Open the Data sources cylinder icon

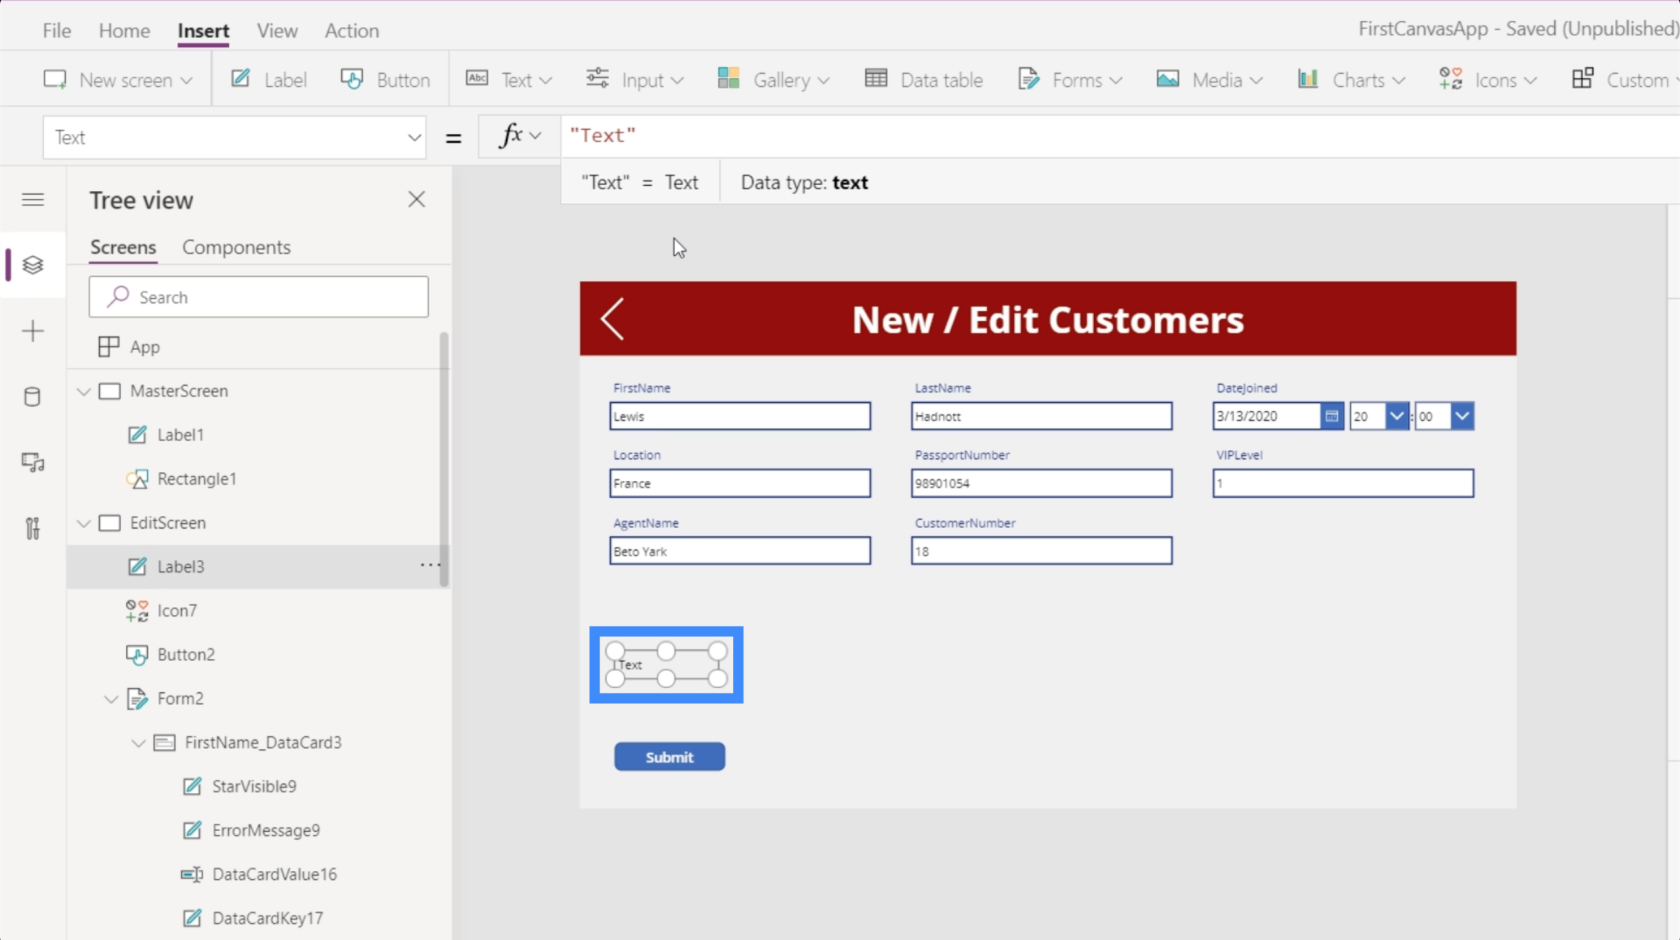[x=33, y=397]
